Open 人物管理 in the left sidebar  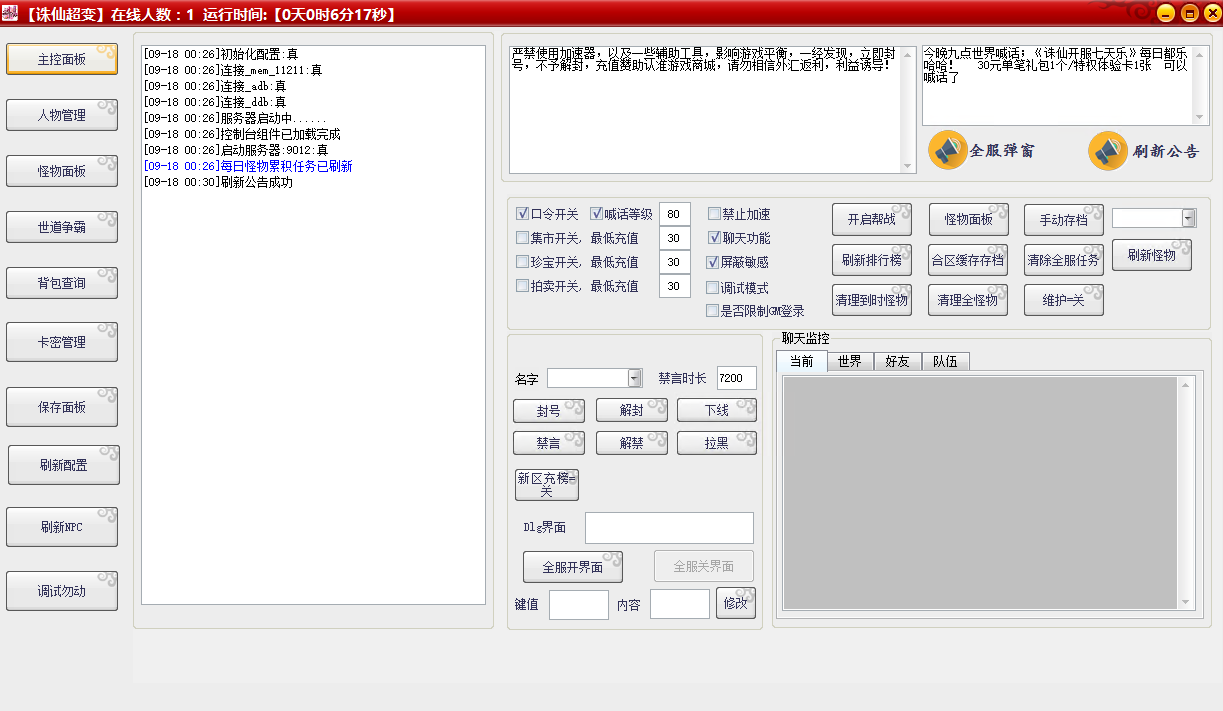pos(62,115)
